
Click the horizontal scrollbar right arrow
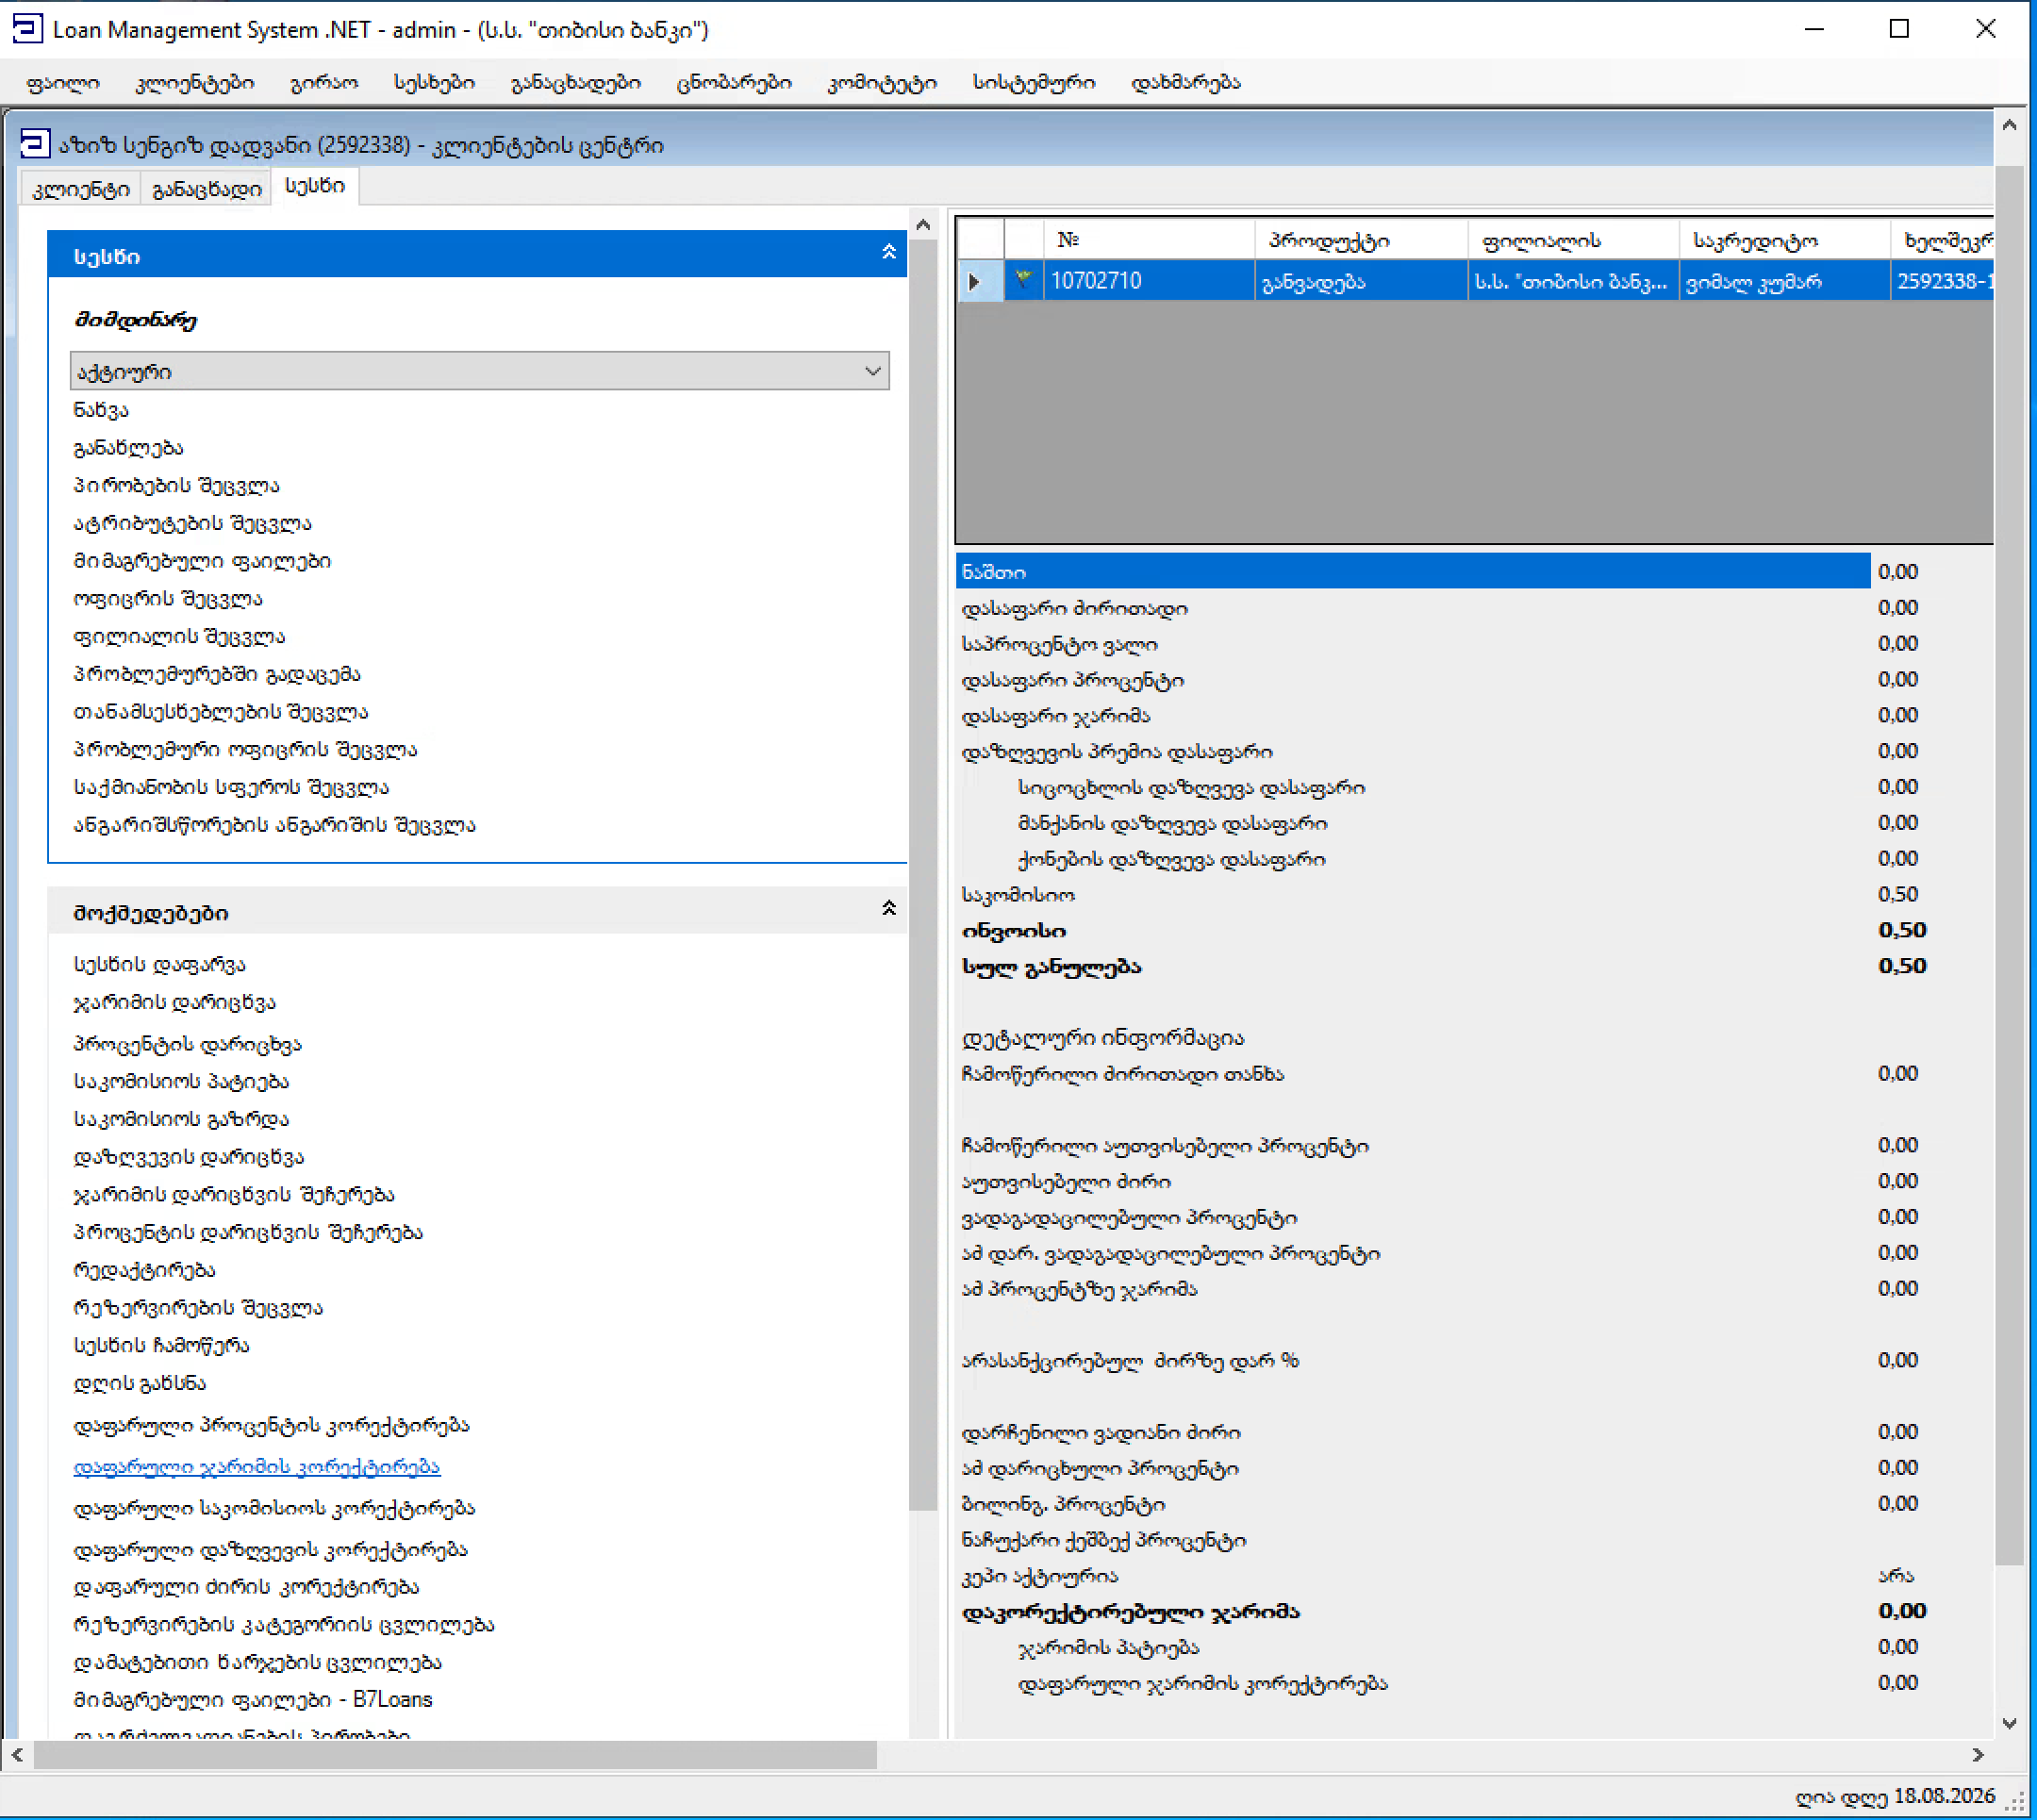click(x=1977, y=1754)
